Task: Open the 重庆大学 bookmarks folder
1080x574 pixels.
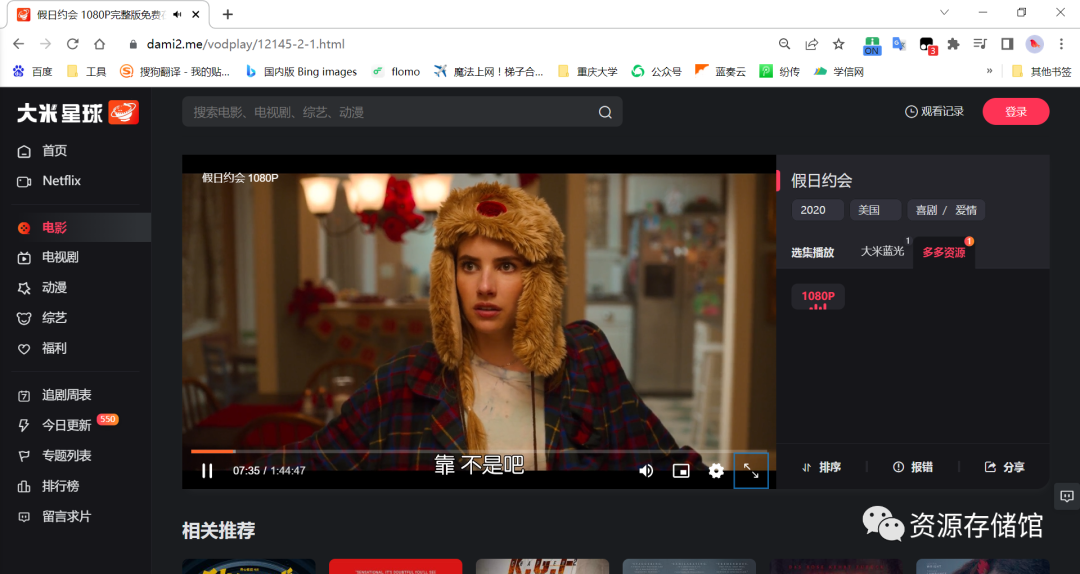Action: point(588,71)
